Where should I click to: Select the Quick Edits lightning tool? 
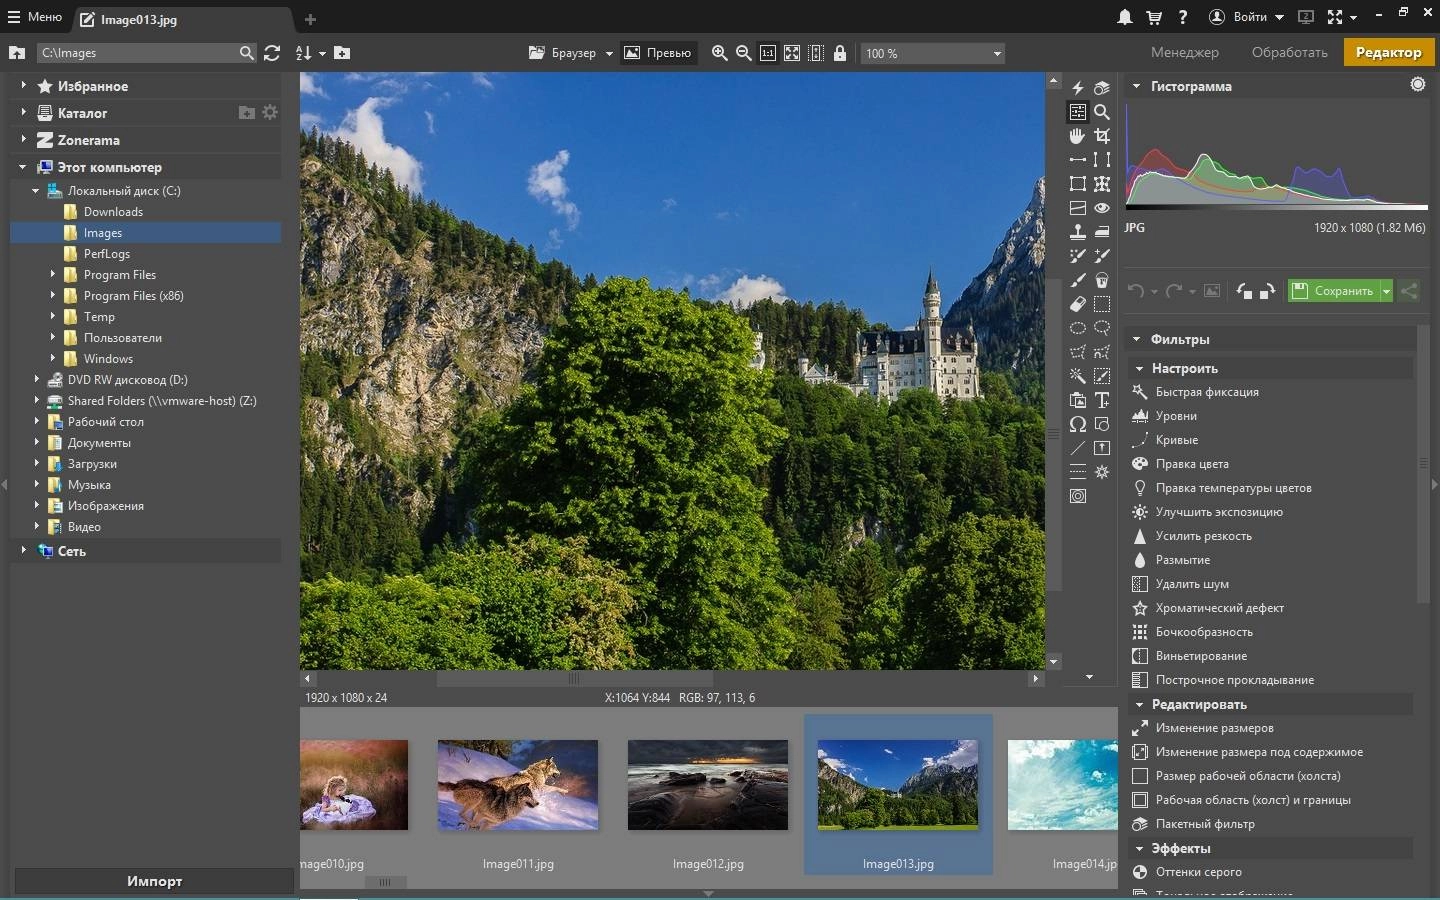pyautogui.click(x=1078, y=88)
